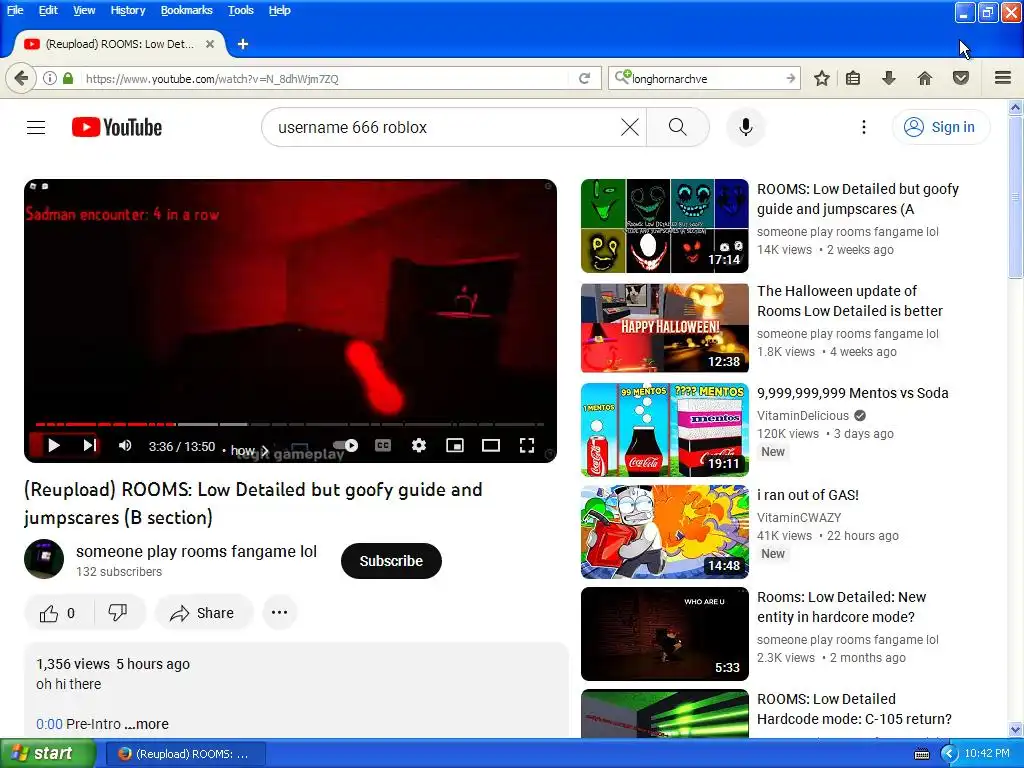Screen dimensions: 1024x768
Task: Click the Pocket save icon
Action: 961,78
